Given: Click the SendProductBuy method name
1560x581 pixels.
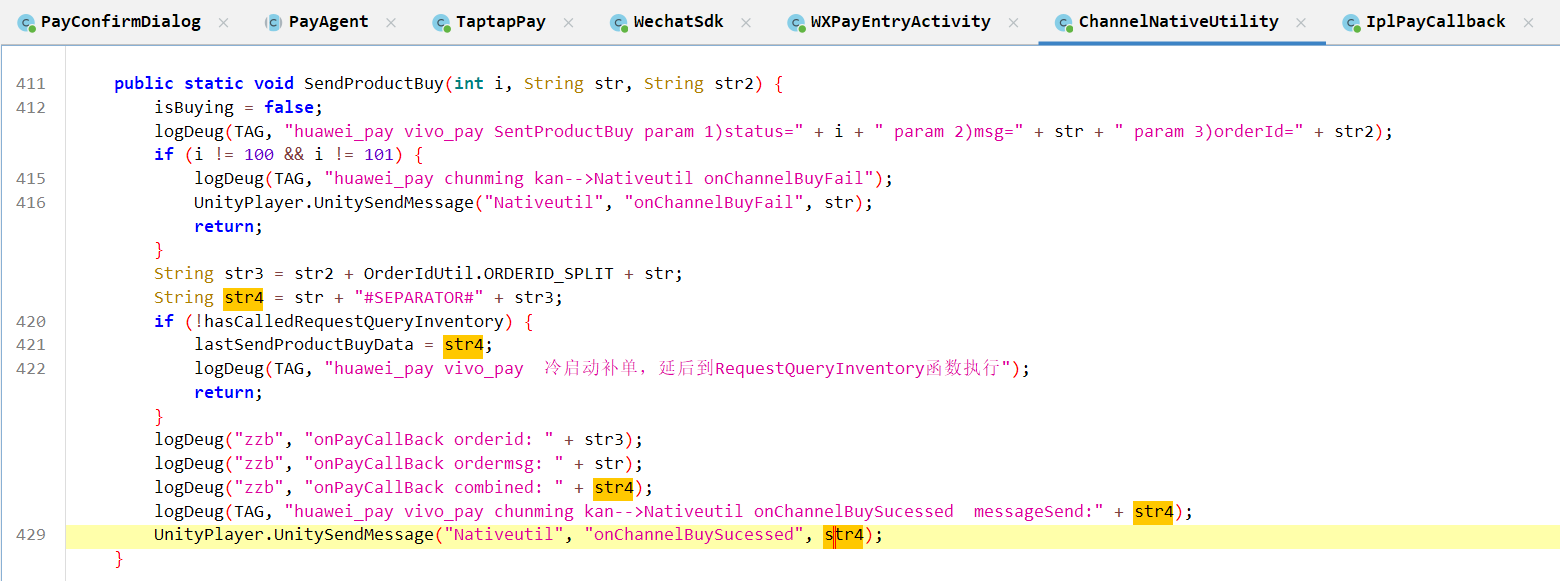Looking at the screenshot, I should pos(373,84).
